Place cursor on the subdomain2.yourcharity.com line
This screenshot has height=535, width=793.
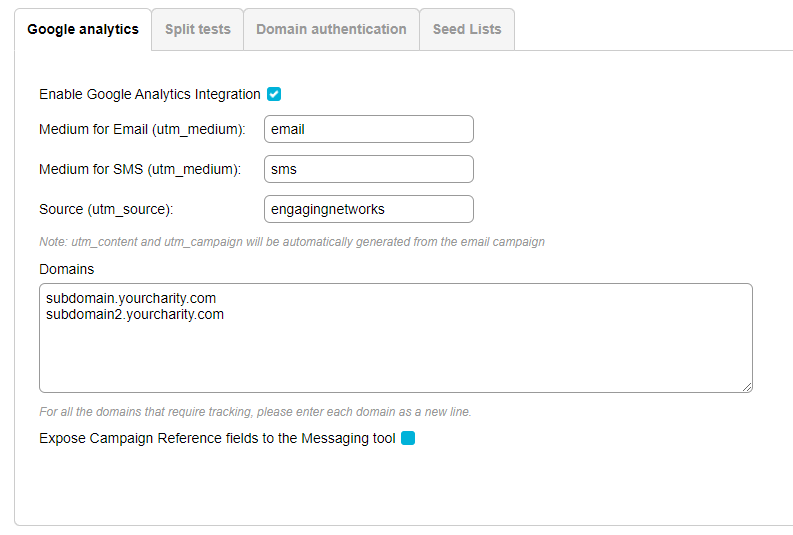click(135, 314)
